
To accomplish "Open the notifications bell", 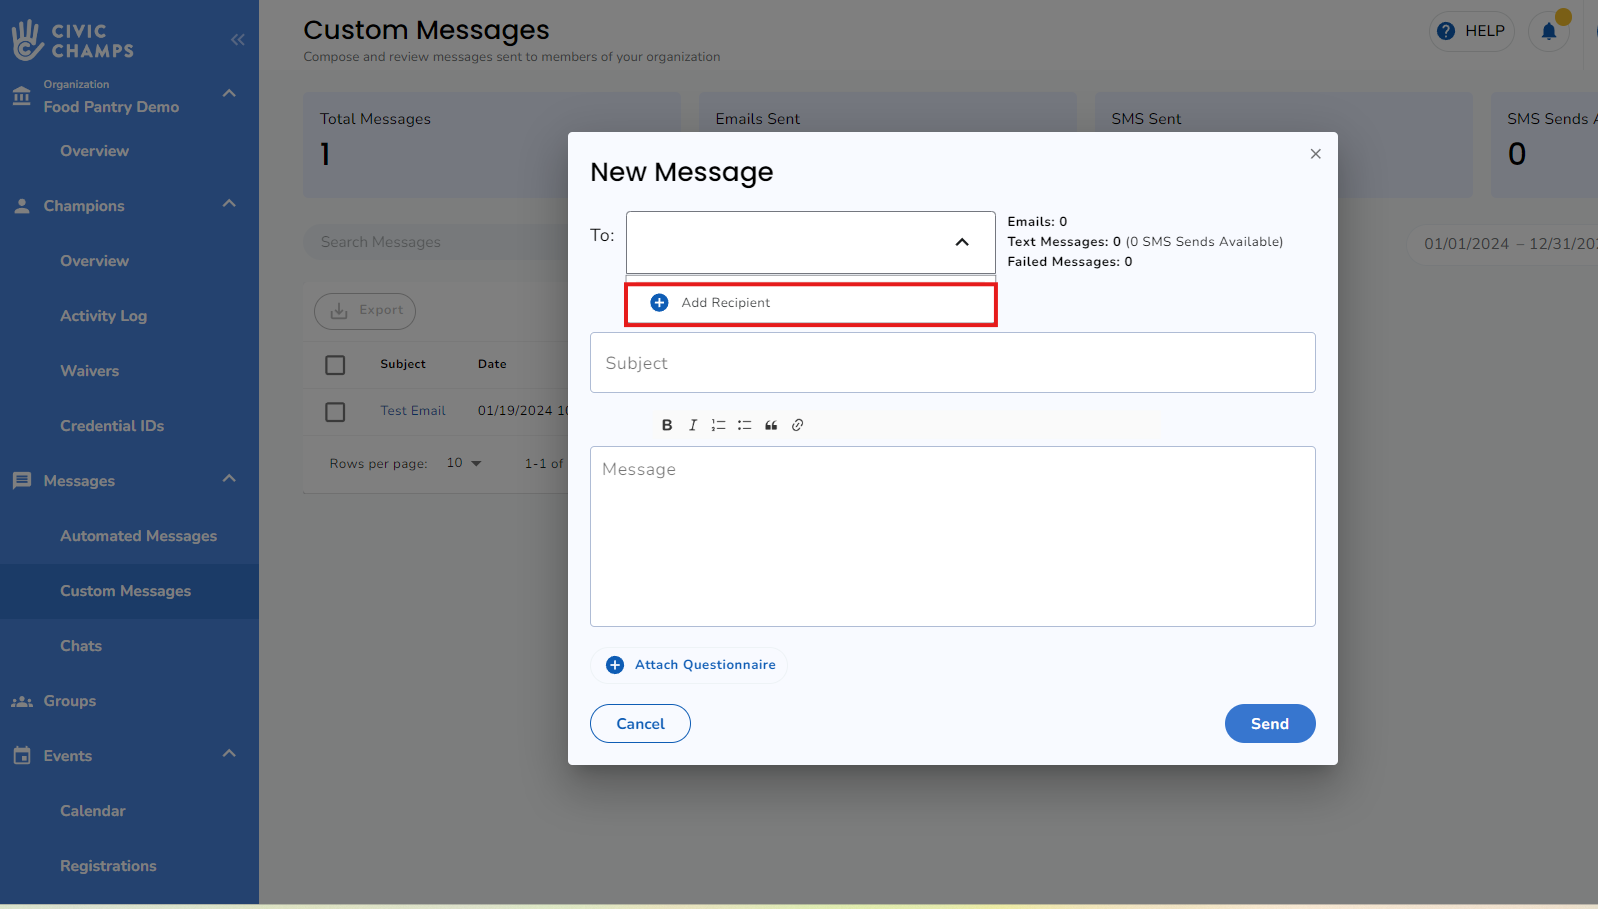I will pyautogui.click(x=1548, y=31).
